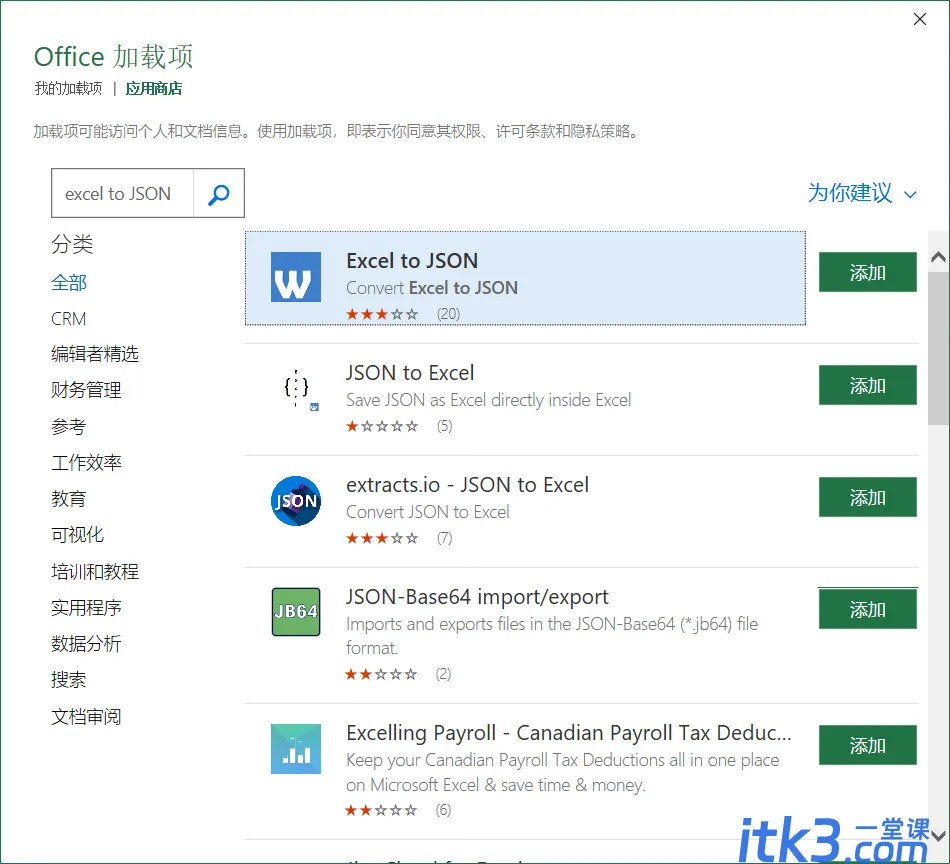The width and height of the screenshot is (950, 864).
Task: Click 'Save JSON as Excel directly inside Excel'
Action: pyautogui.click(x=489, y=400)
